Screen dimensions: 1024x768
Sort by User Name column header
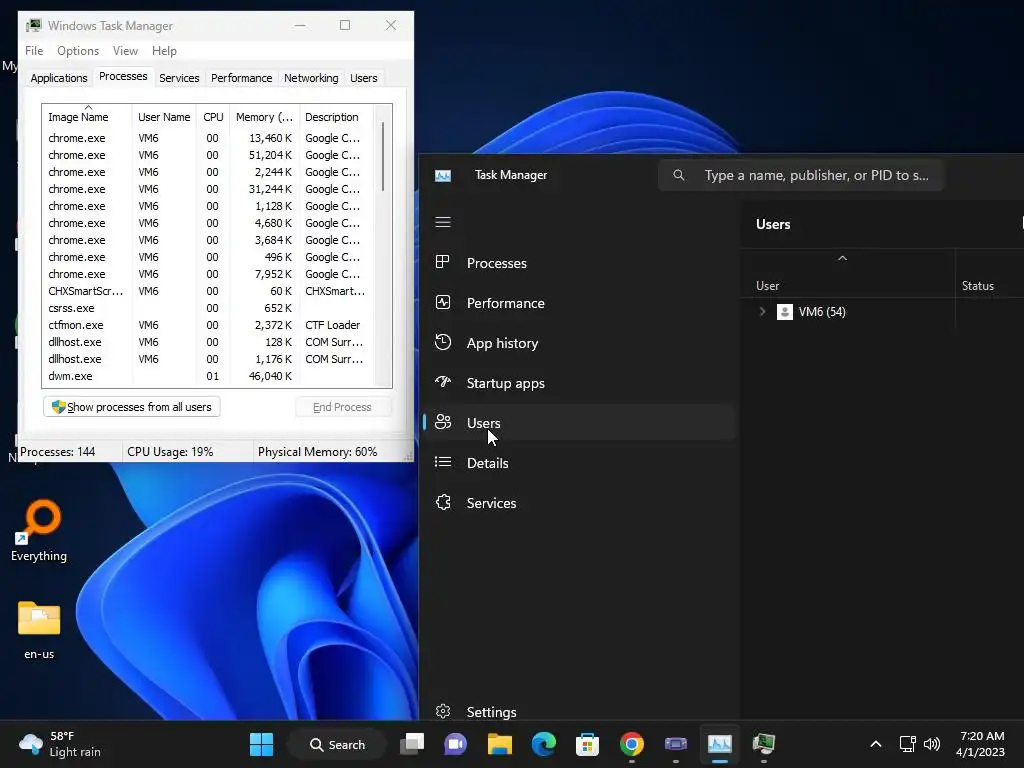tap(164, 117)
